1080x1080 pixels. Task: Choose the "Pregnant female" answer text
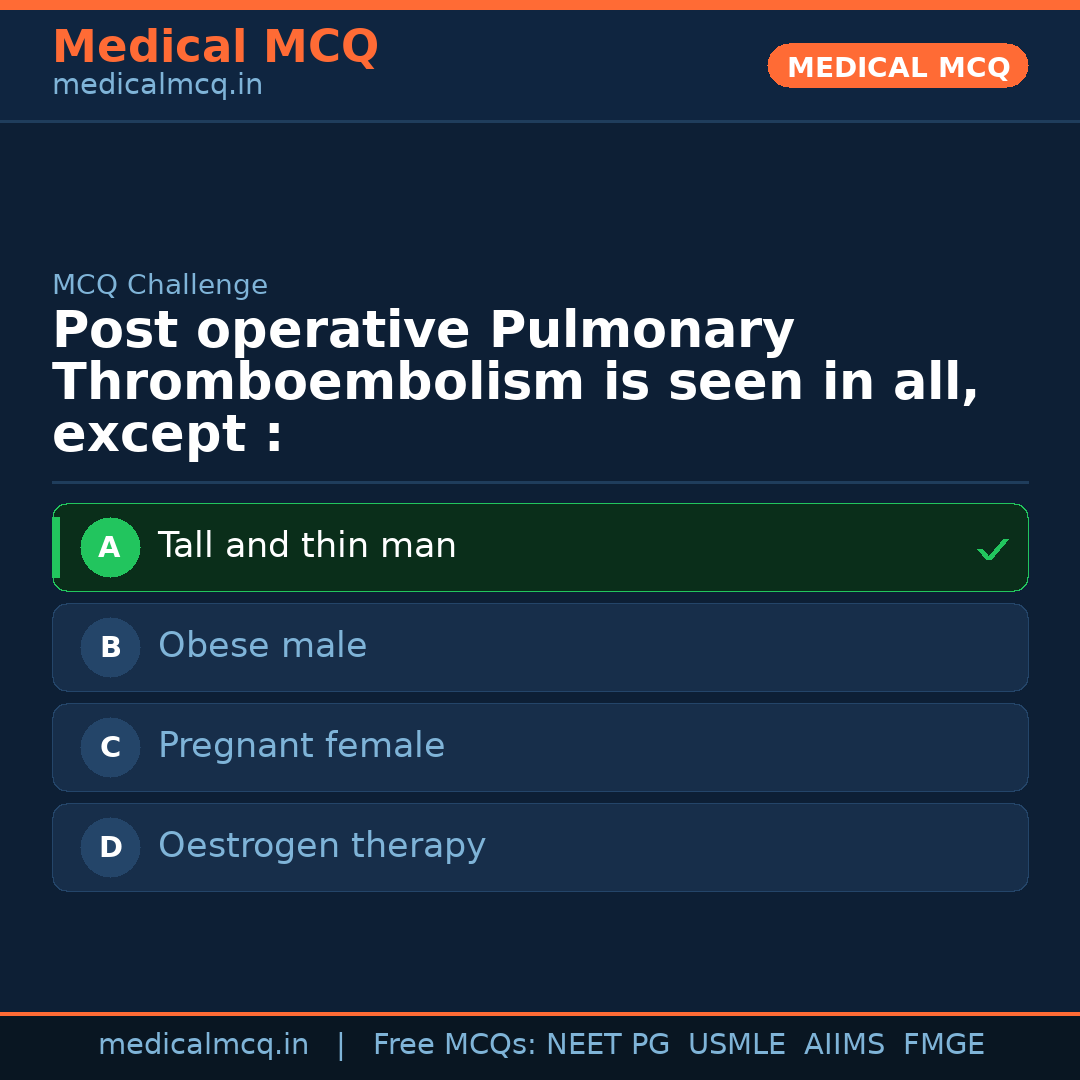point(301,746)
